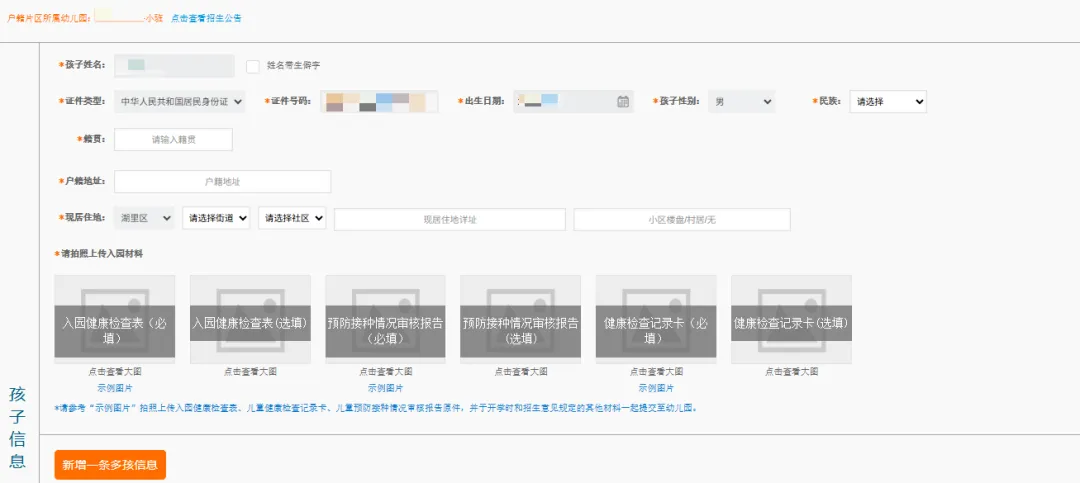Click 点击查看大图 under 健康检查记录卡(选填)
The width and height of the screenshot is (1080, 483).
791,371
